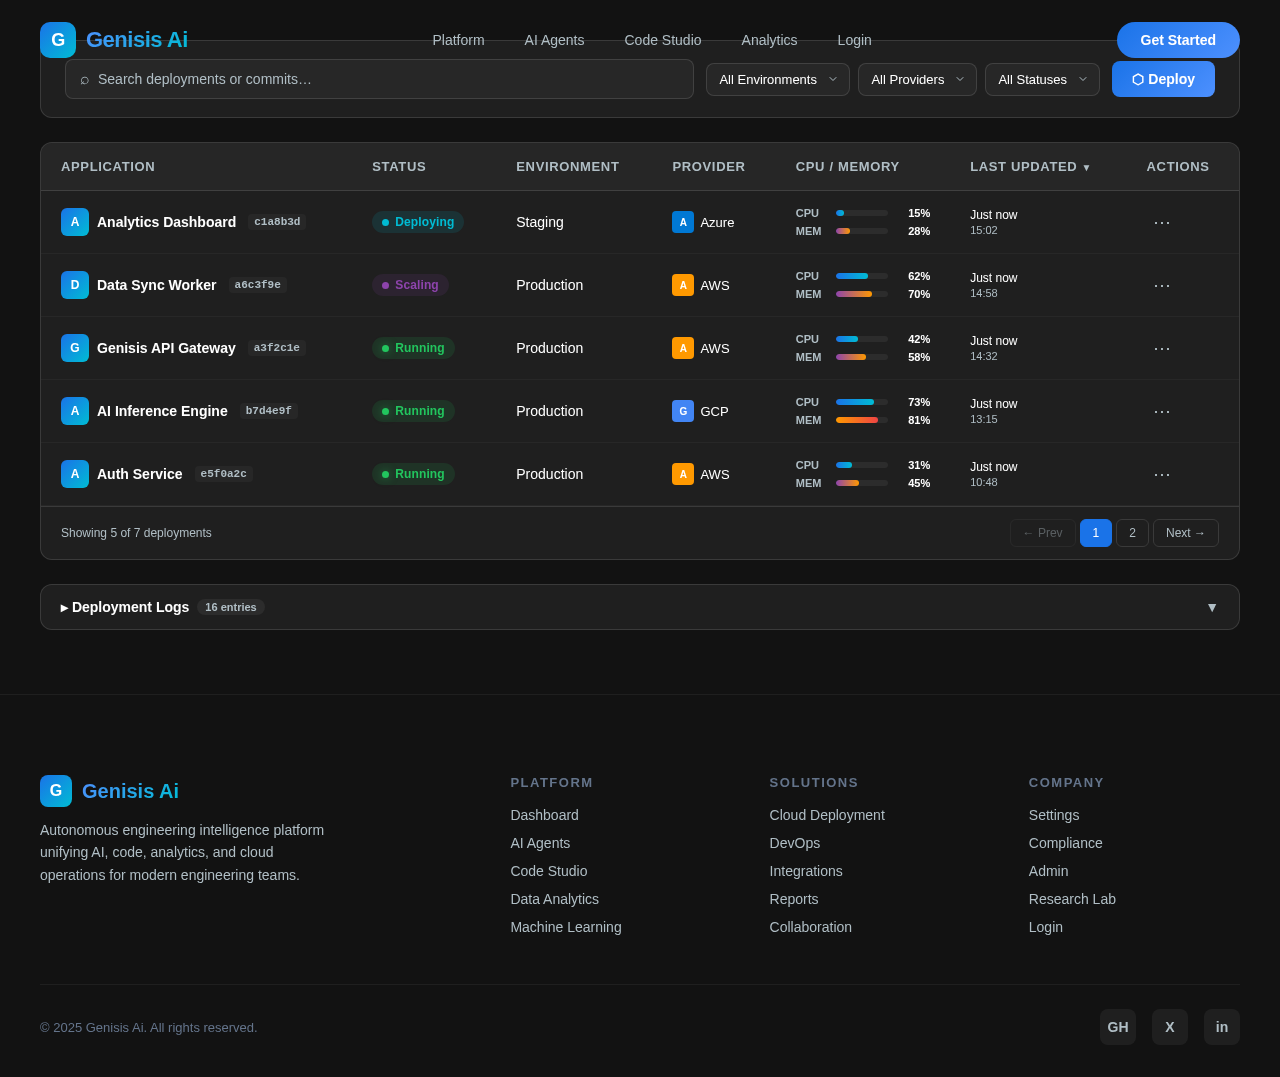Click the Get Started button

1178,40
